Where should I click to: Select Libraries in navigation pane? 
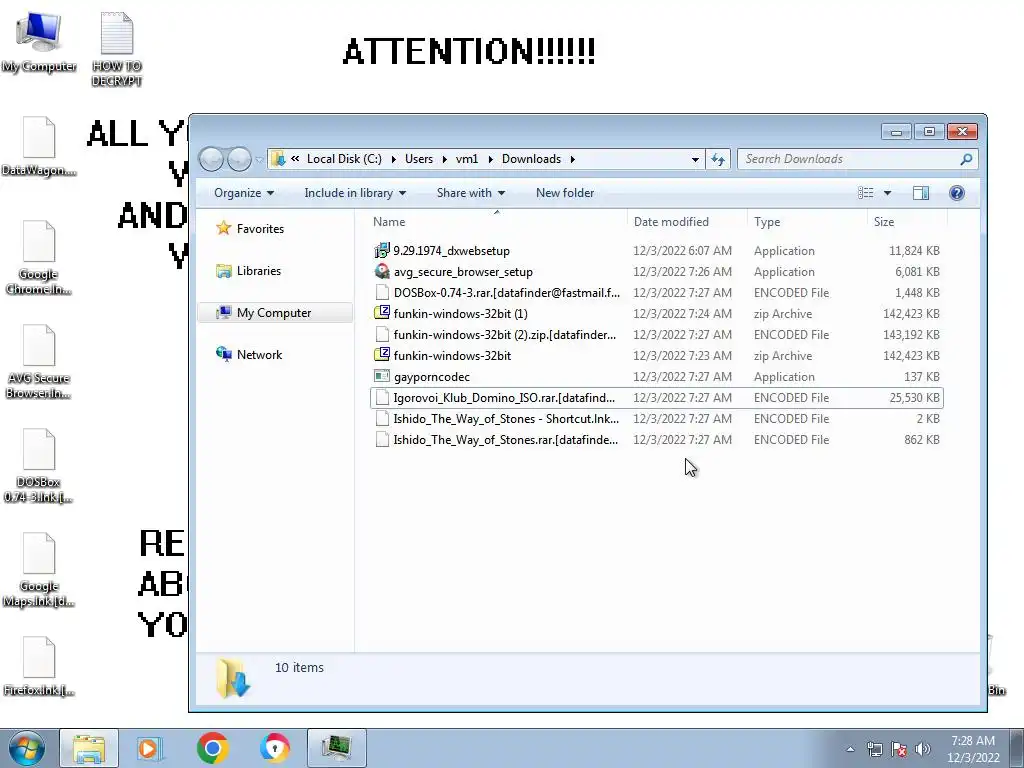[x=249, y=271]
